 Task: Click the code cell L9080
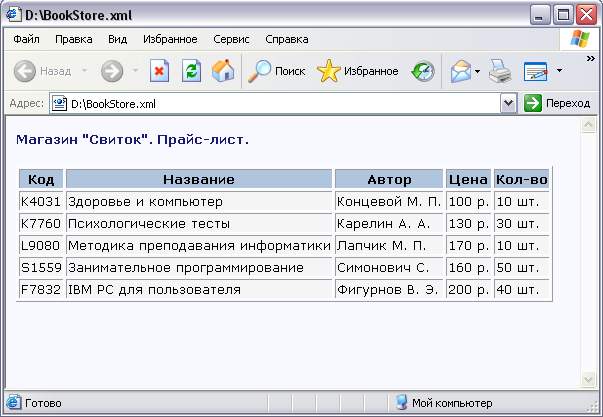coord(41,245)
